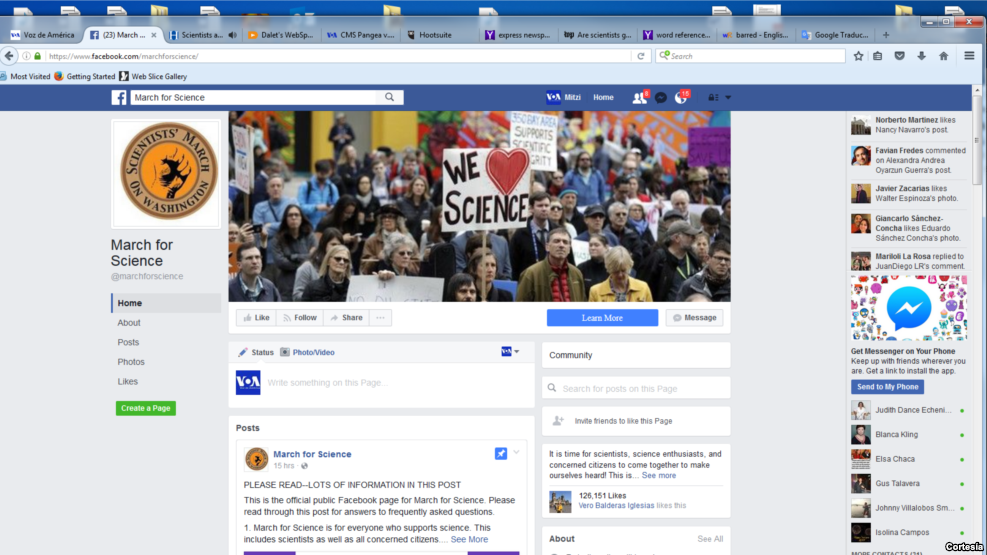The width and height of the screenshot is (987, 555).
Task: Click the Facebook logo icon
Action: (118, 98)
